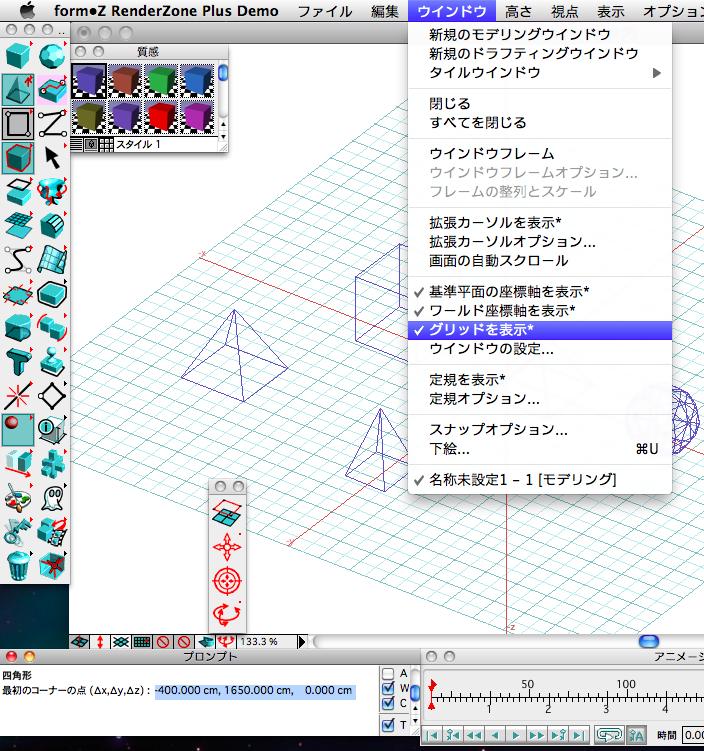Open ファイル menu

[x=325, y=11]
